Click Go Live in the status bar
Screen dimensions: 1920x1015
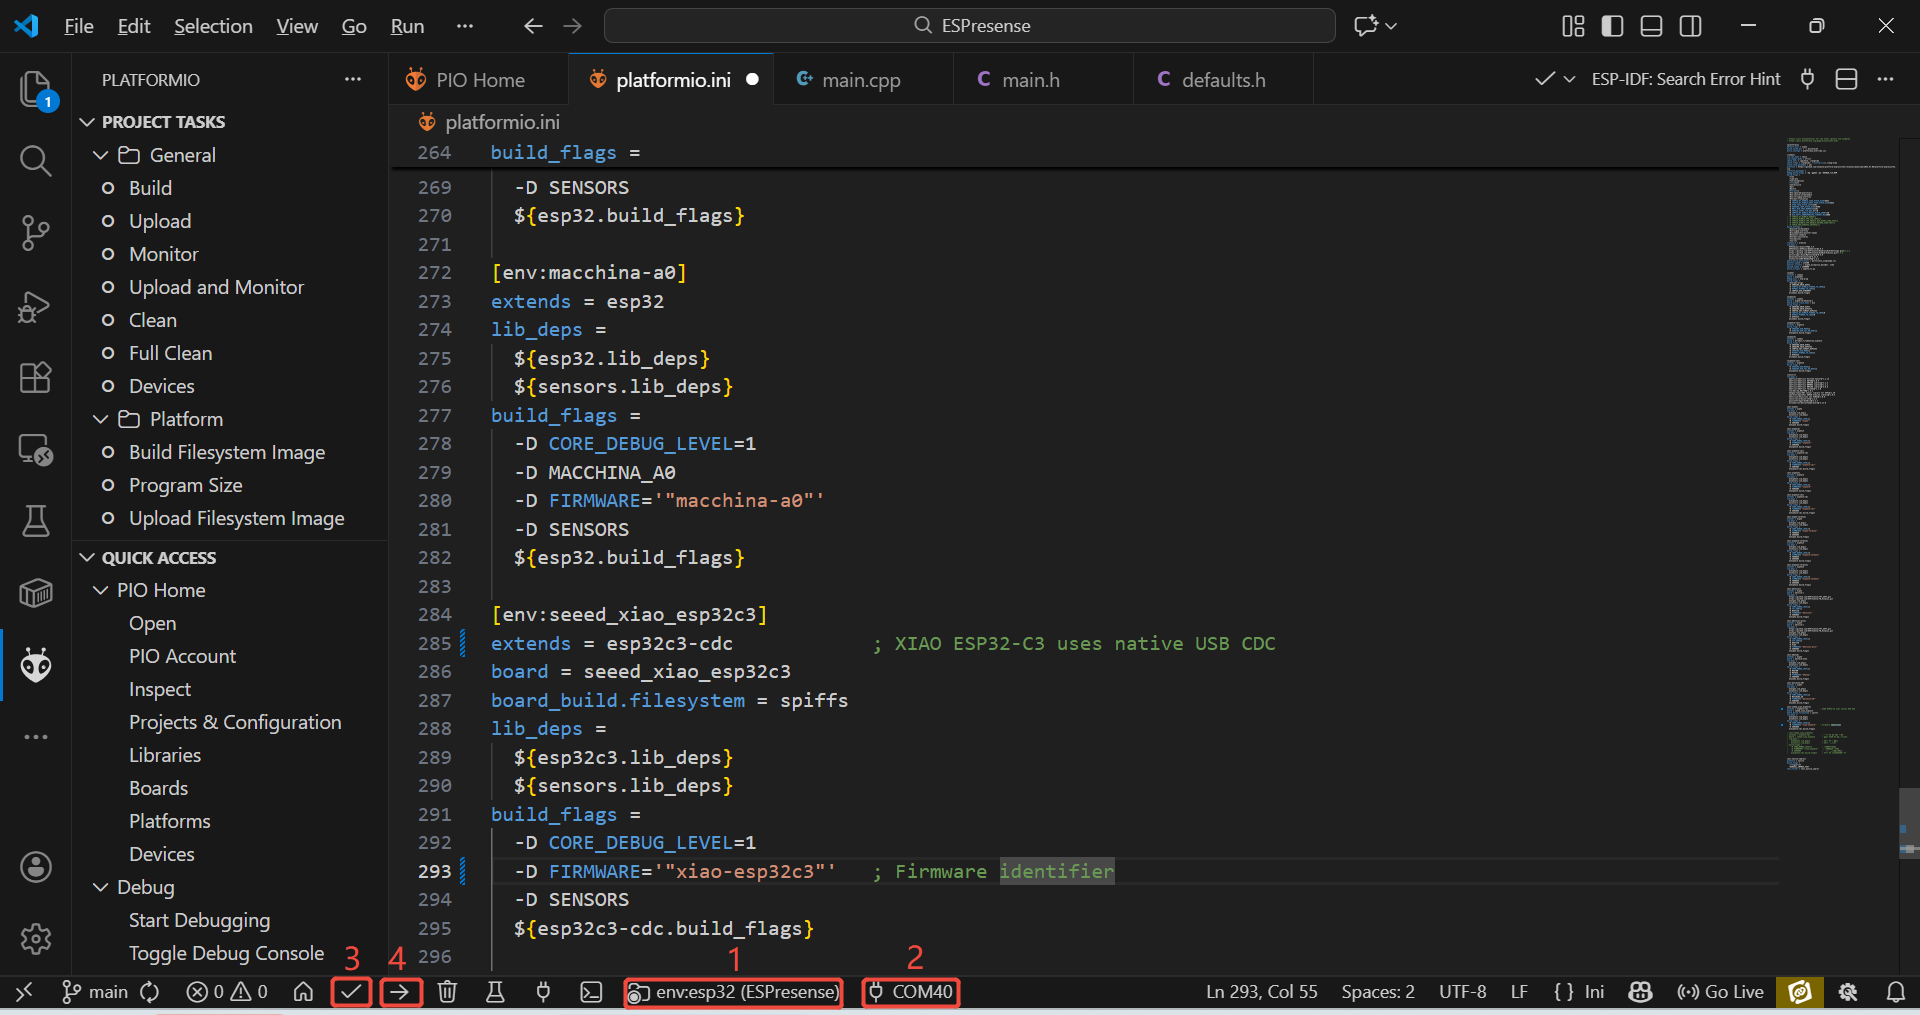[1720, 992]
